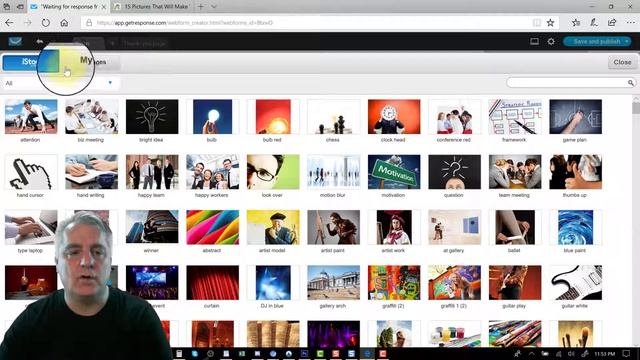Image resolution: width=640 pixels, height=360 pixels.
Task: Click the GetResponse envelope logo
Action: point(15,41)
